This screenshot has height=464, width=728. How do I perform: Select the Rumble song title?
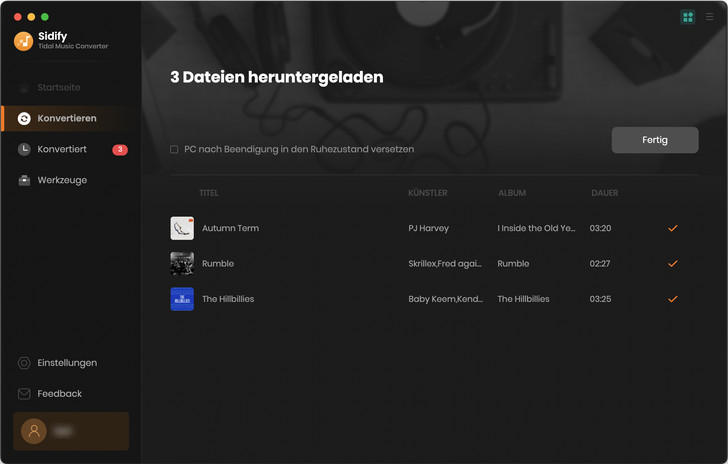[218, 263]
